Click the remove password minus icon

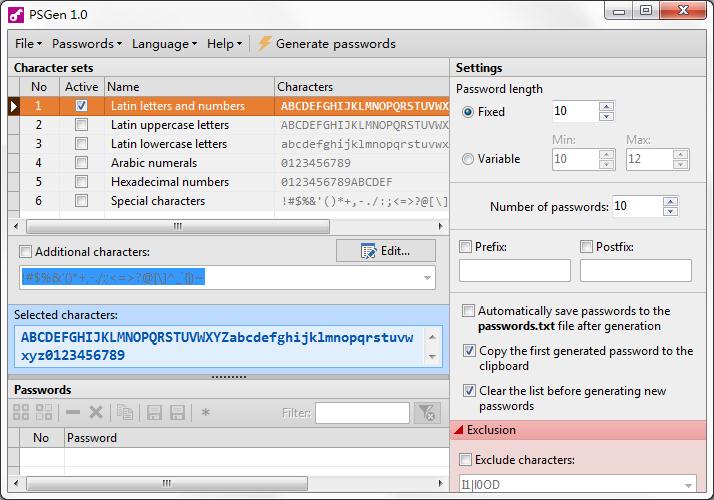click(x=73, y=412)
